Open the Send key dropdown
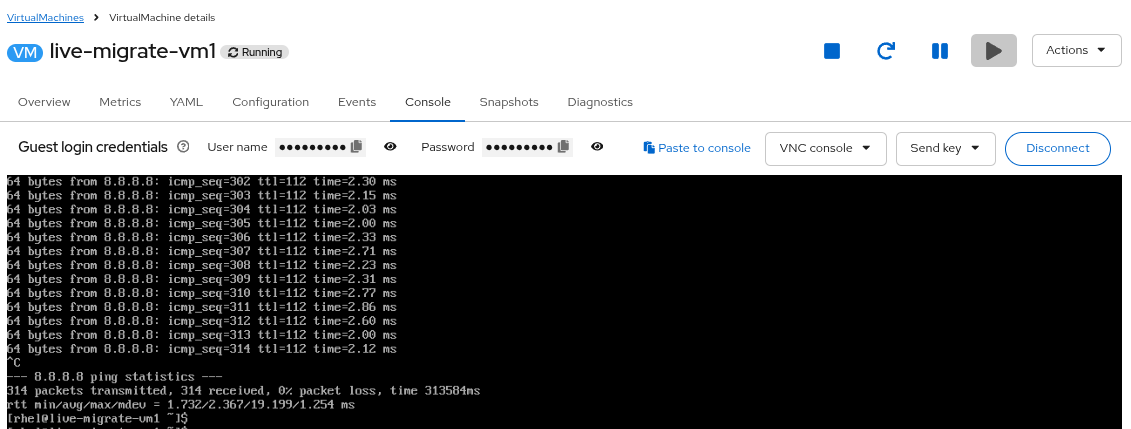Screen dimensions: 1131x429 point(945,148)
